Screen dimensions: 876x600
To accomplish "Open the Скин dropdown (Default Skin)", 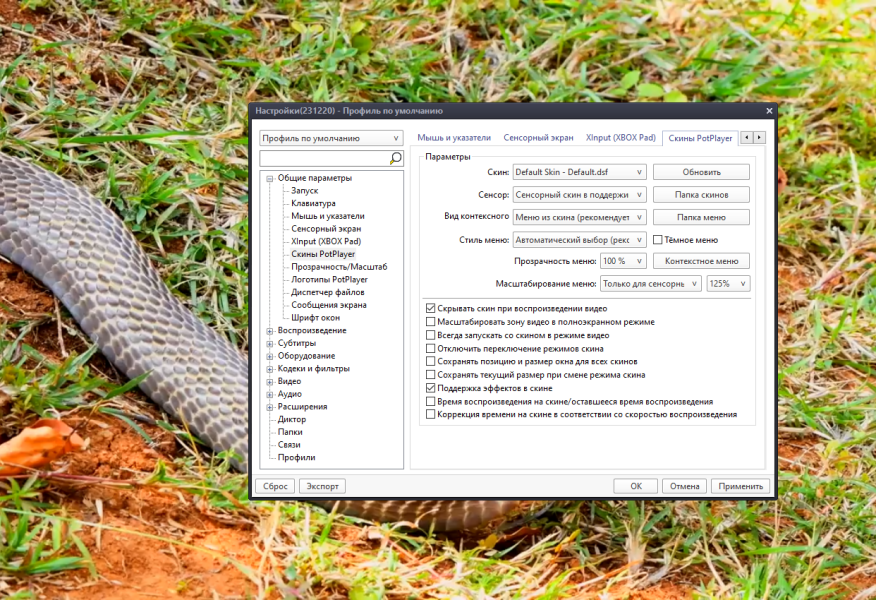I will point(579,172).
